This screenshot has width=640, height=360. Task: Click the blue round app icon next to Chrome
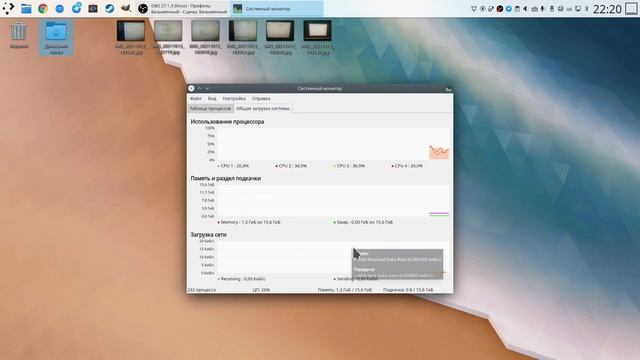pyautogui.click(x=60, y=9)
